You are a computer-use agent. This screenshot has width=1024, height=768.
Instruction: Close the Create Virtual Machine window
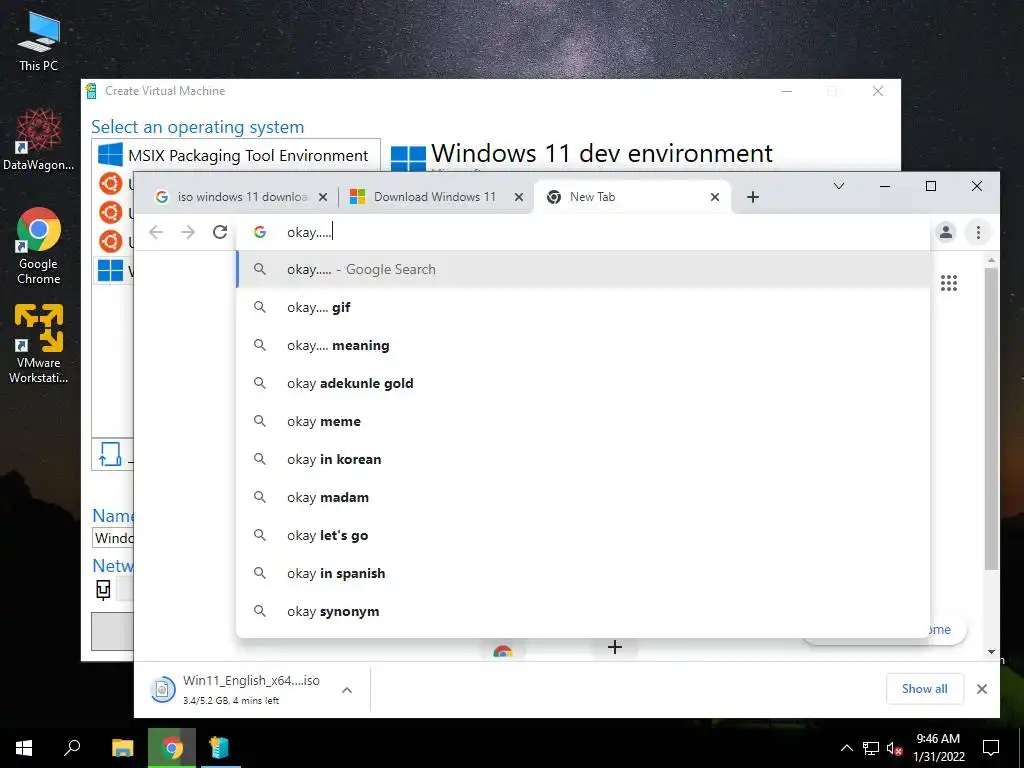(x=878, y=91)
